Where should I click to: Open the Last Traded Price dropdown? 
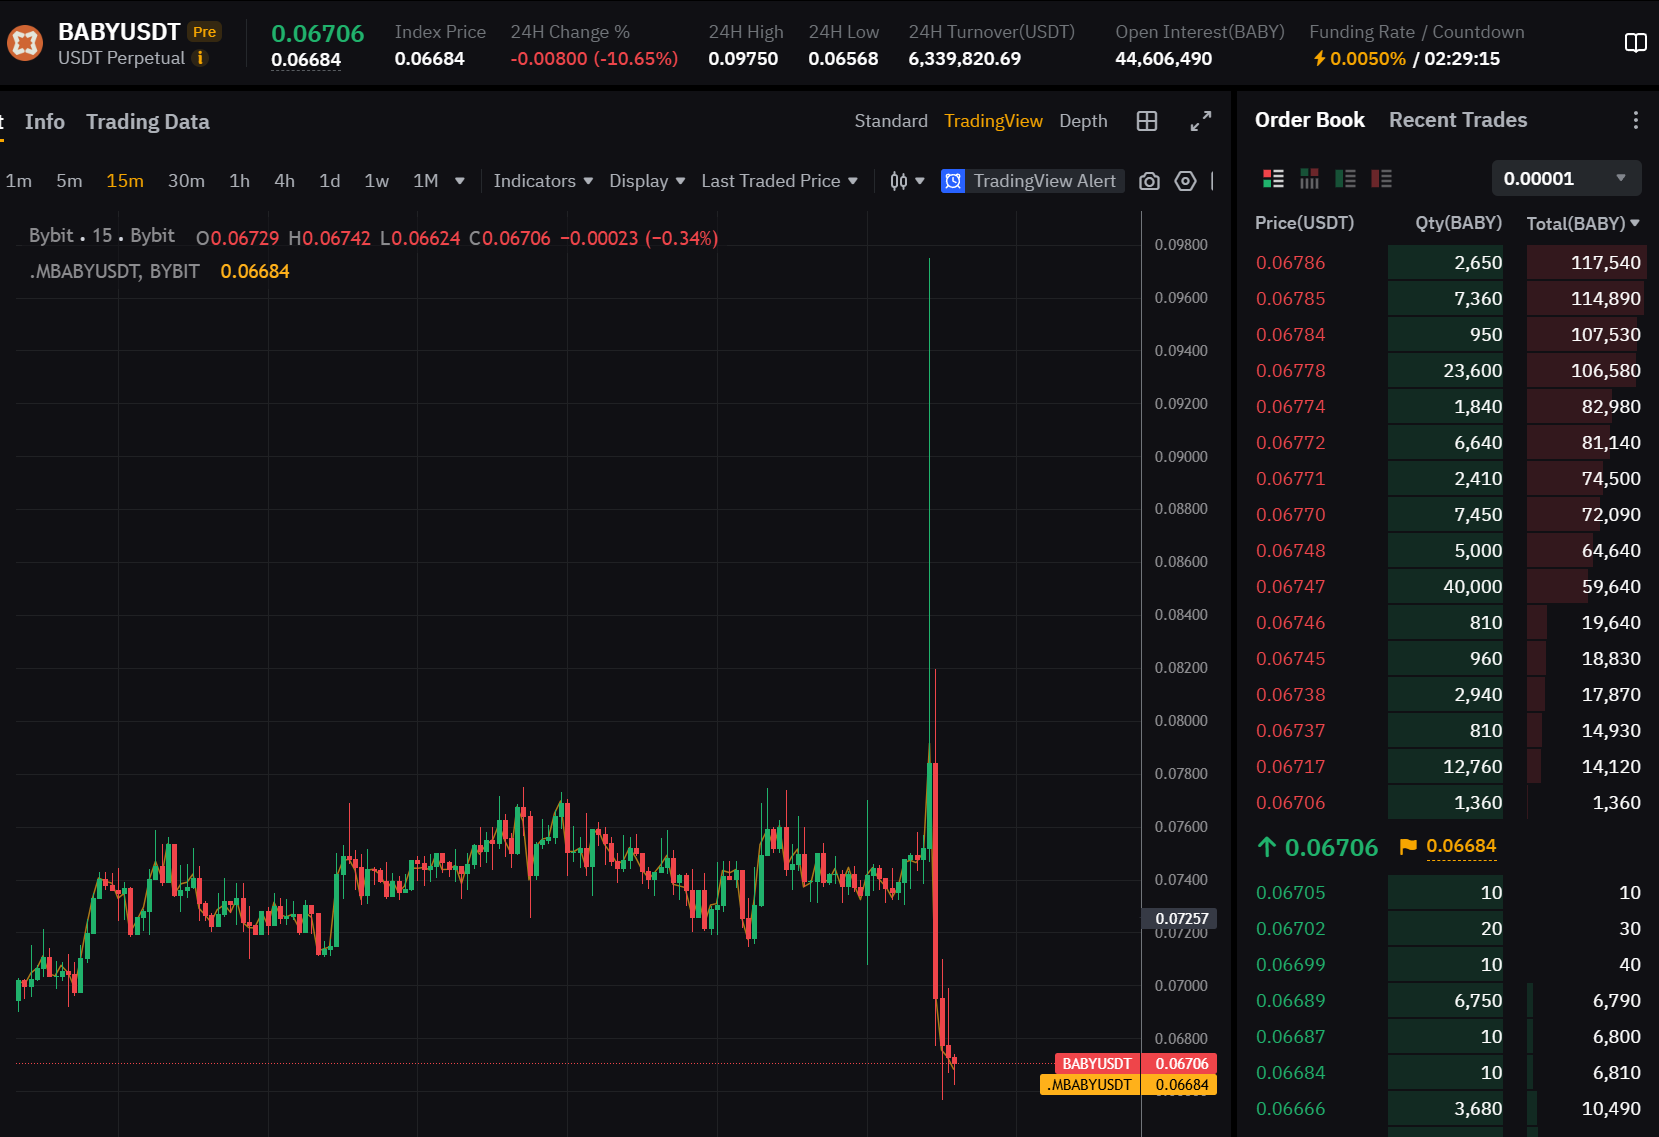779,181
